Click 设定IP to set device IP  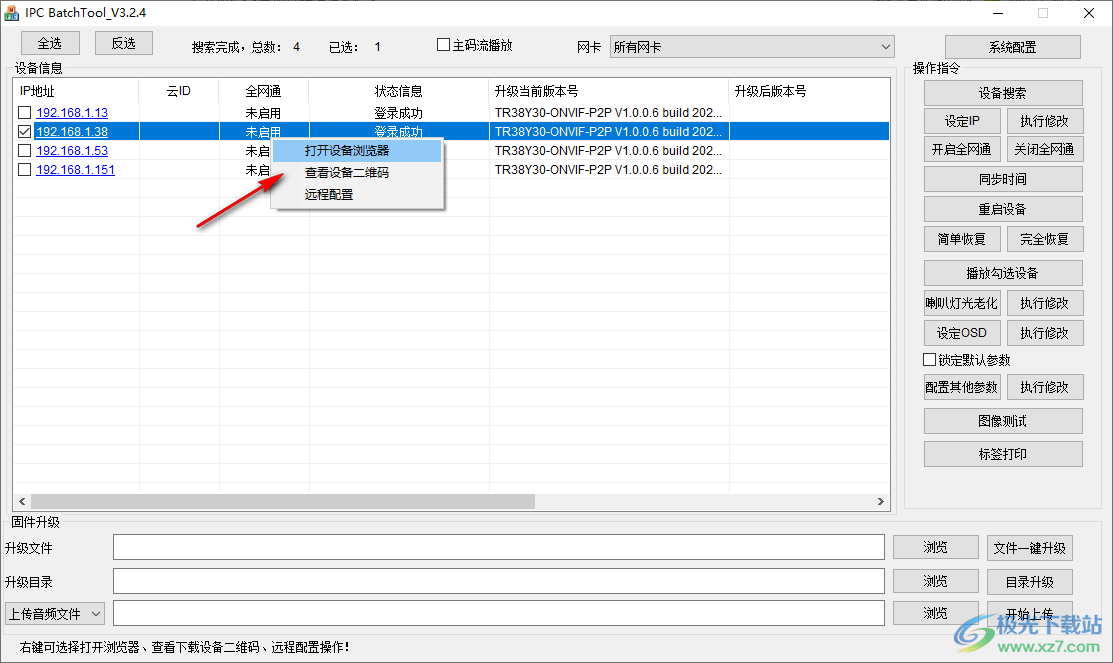coord(961,121)
